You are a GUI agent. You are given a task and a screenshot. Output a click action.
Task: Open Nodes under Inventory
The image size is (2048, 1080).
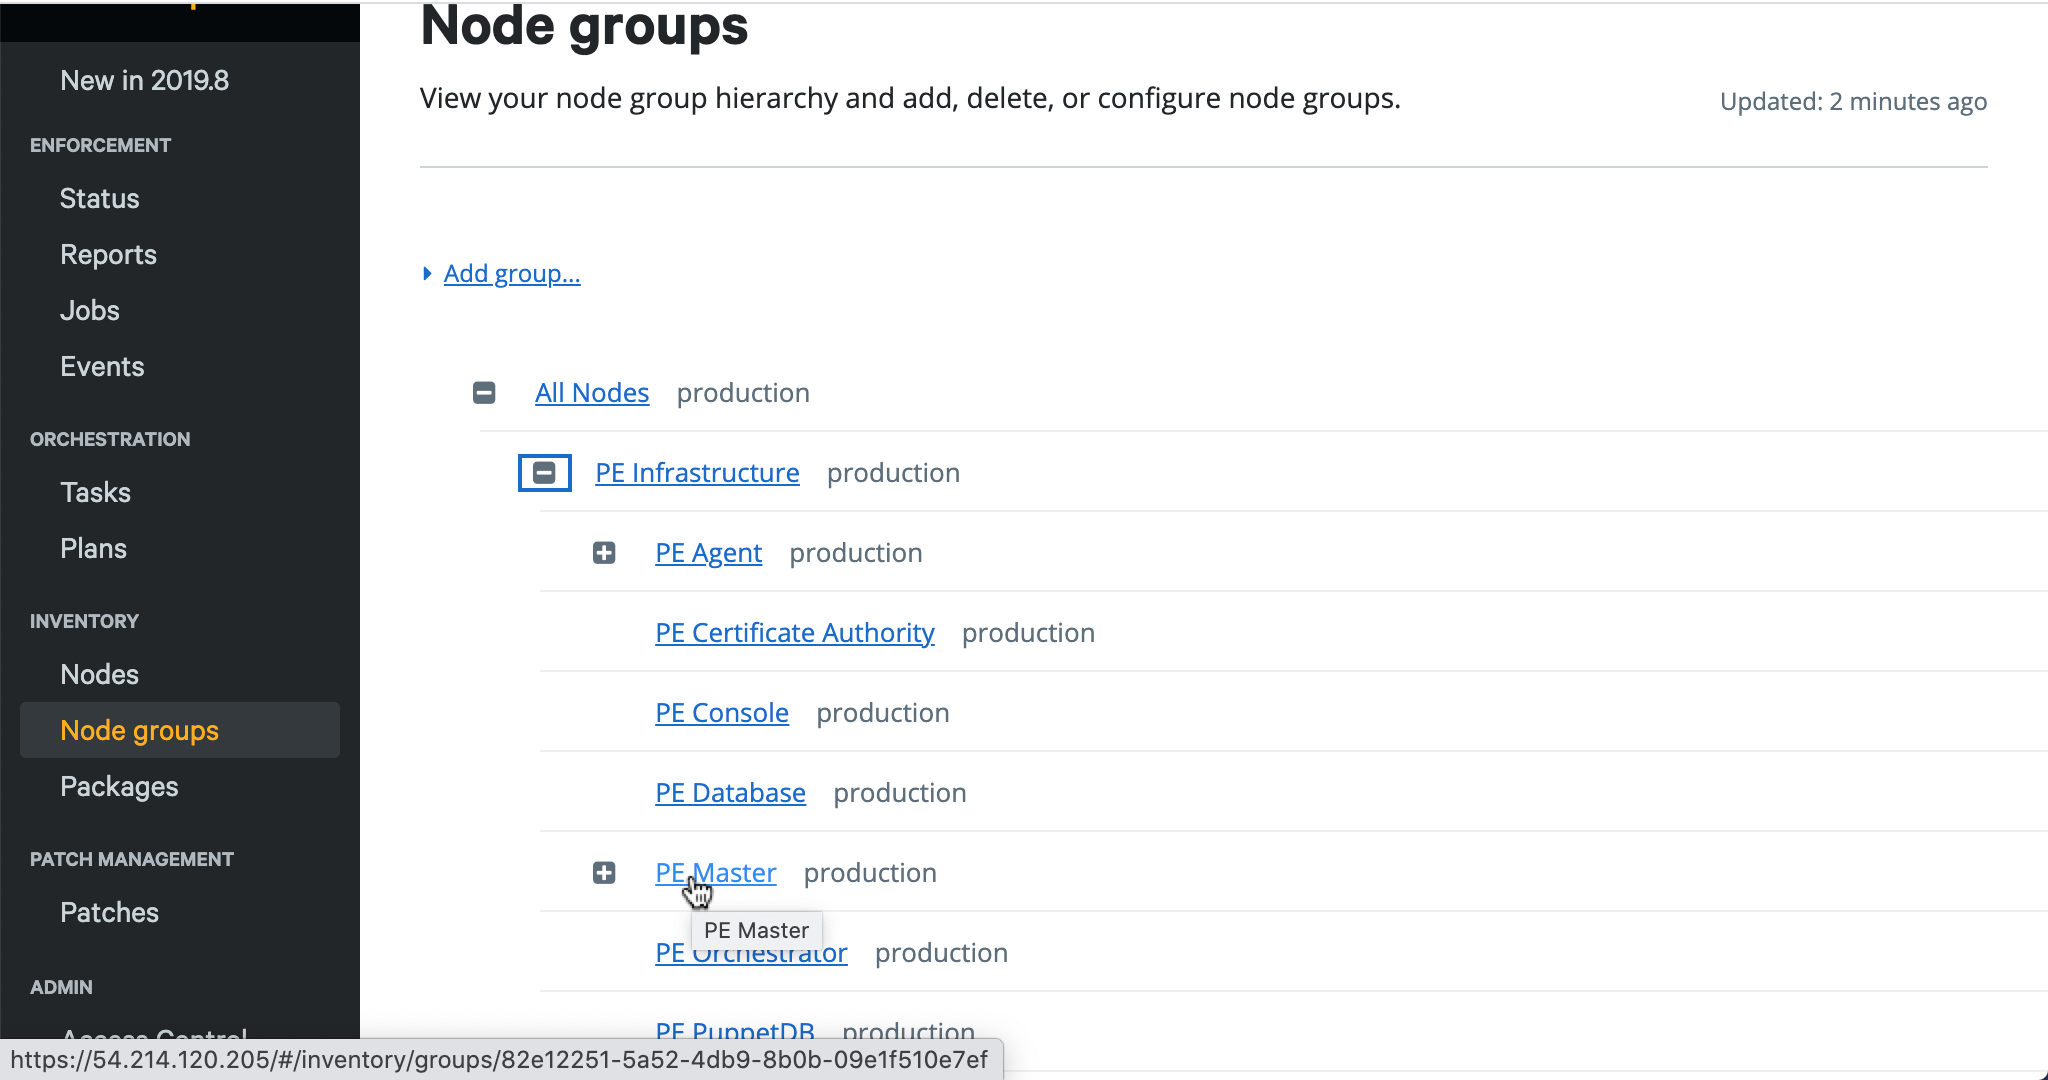click(x=99, y=674)
